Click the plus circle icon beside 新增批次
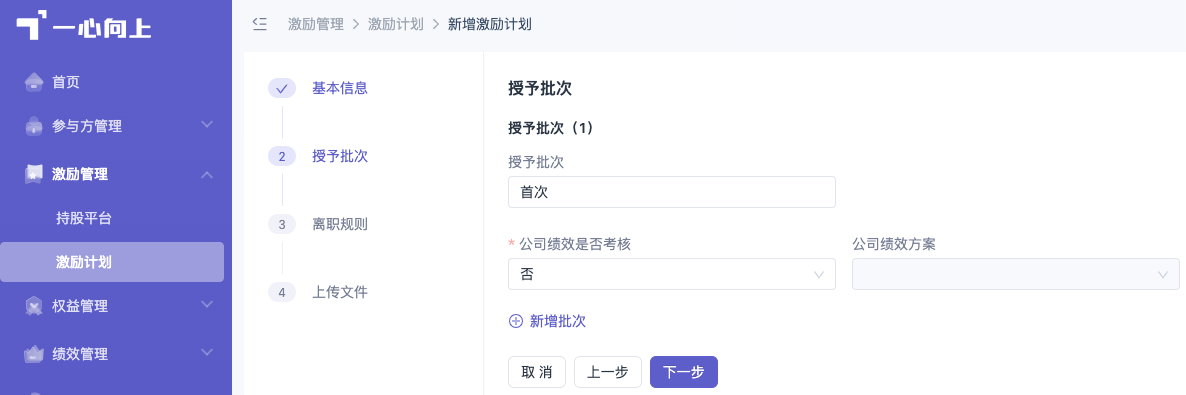The image size is (1186, 395). tap(516, 321)
